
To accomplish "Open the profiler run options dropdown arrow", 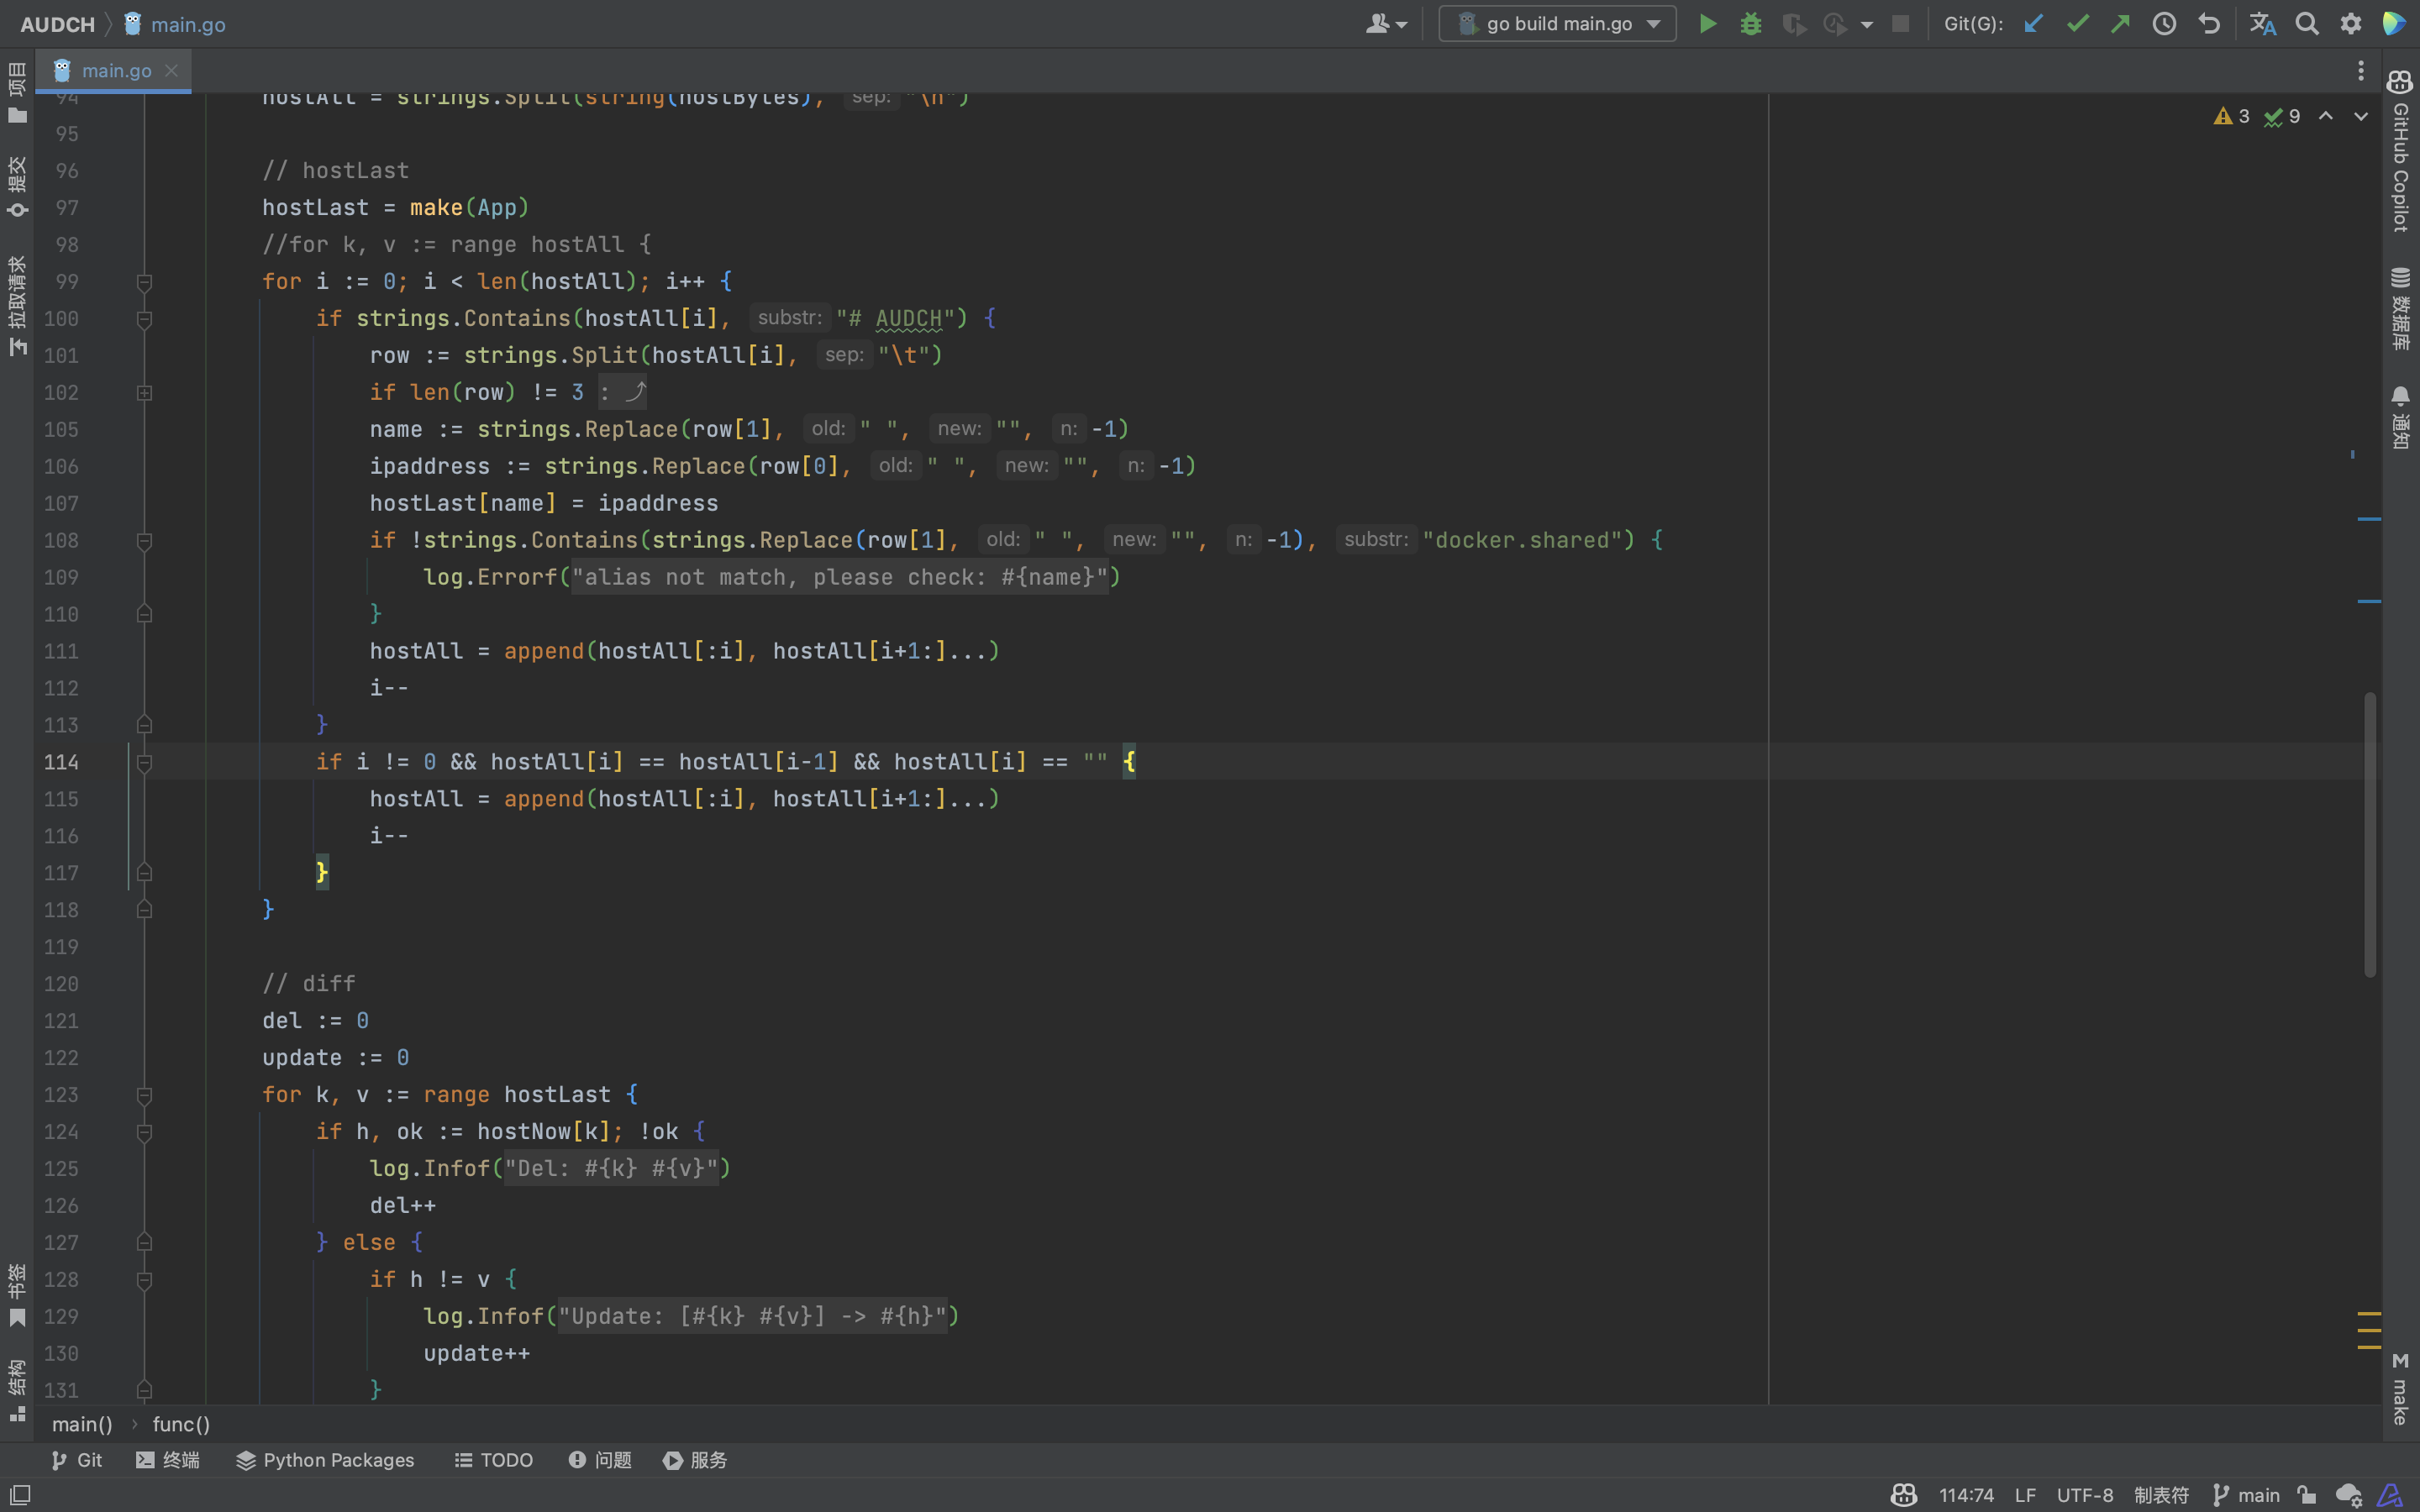I will click(1867, 25).
